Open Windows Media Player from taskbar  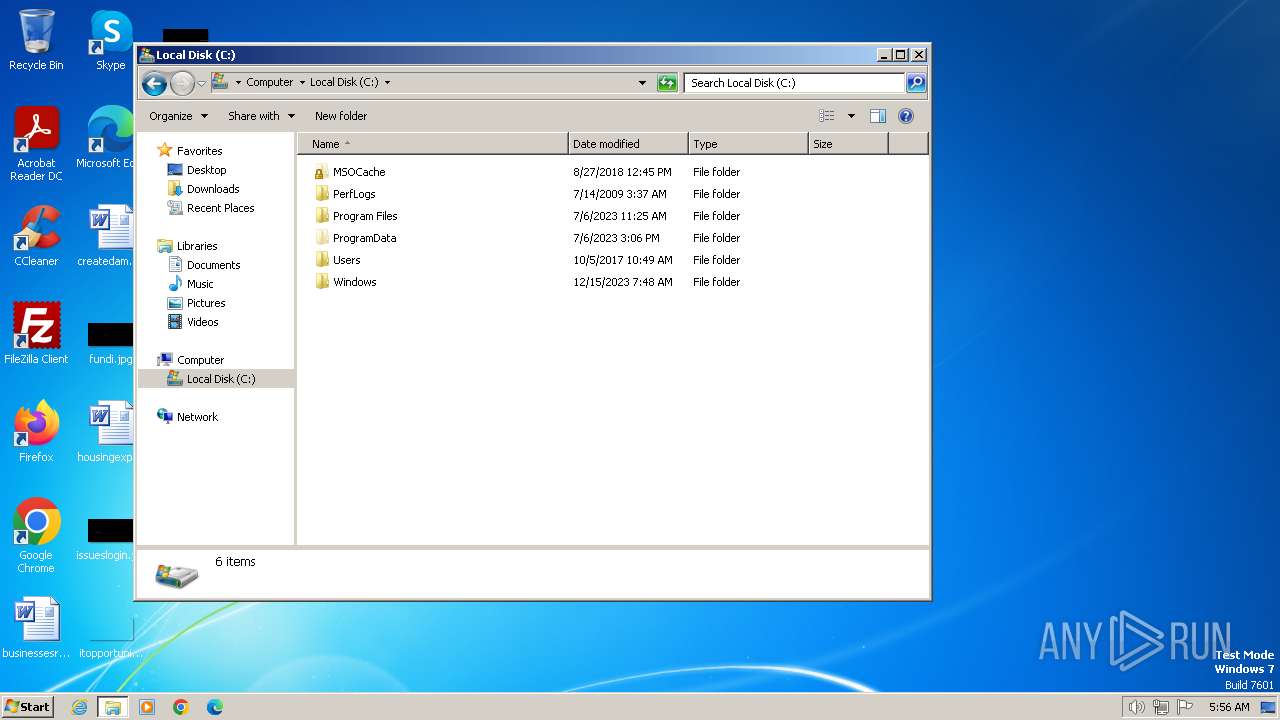[x=147, y=707]
